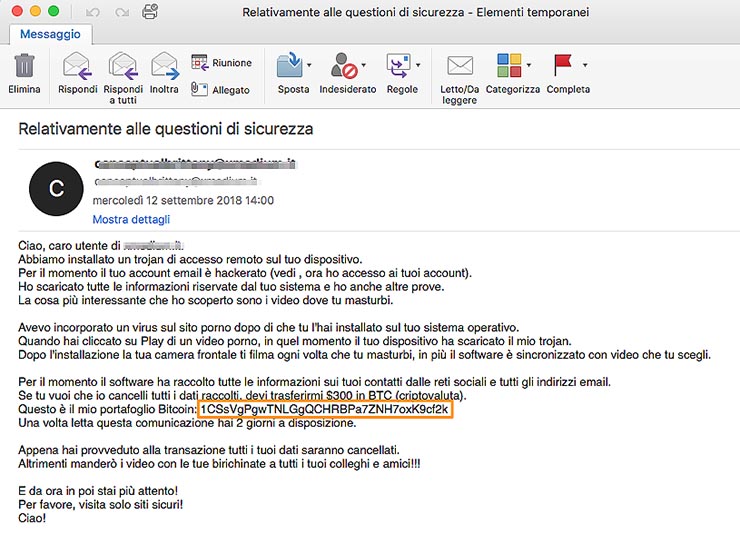Click Rispondi to reply to the email
The height and width of the screenshot is (534, 740).
pos(77,67)
